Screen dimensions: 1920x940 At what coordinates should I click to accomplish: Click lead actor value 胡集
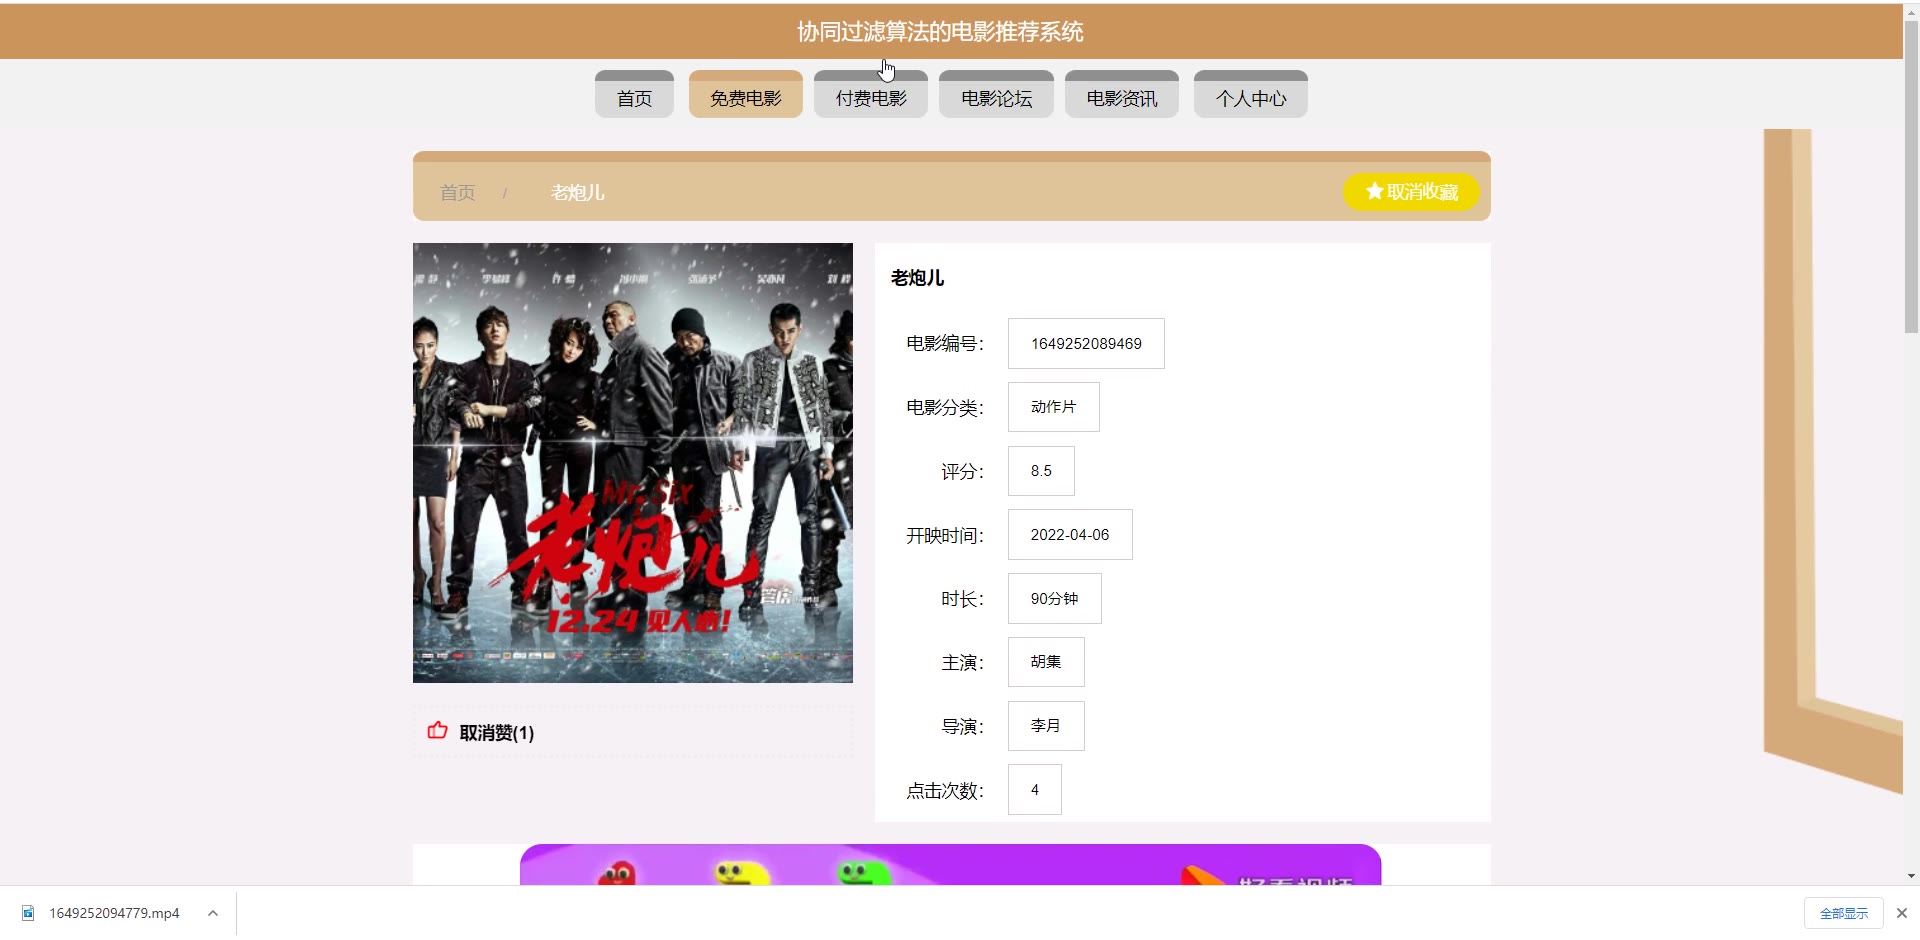tap(1046, 662)
